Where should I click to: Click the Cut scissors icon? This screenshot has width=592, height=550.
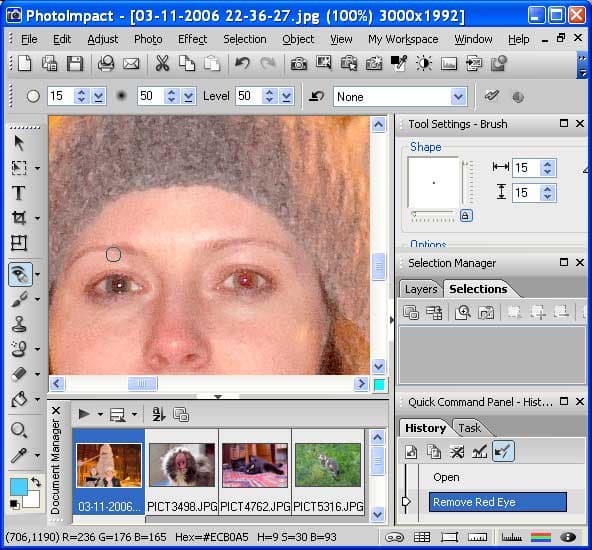[162, 63]
